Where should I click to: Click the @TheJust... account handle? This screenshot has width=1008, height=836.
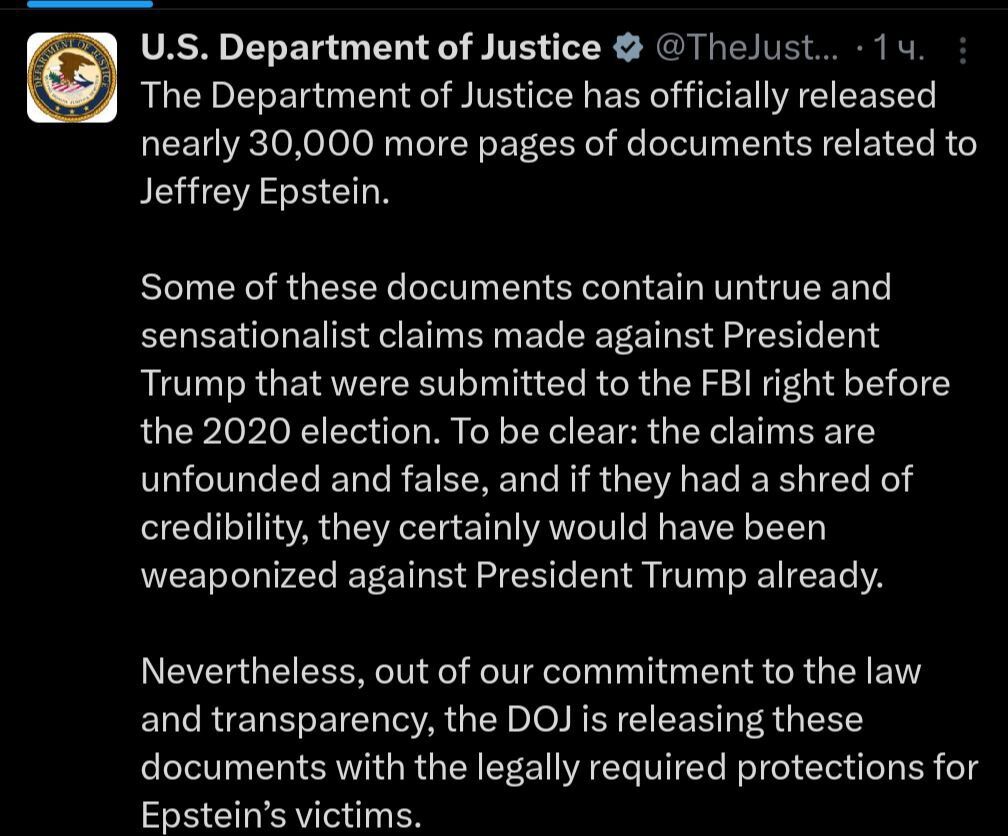coord(740,48)
